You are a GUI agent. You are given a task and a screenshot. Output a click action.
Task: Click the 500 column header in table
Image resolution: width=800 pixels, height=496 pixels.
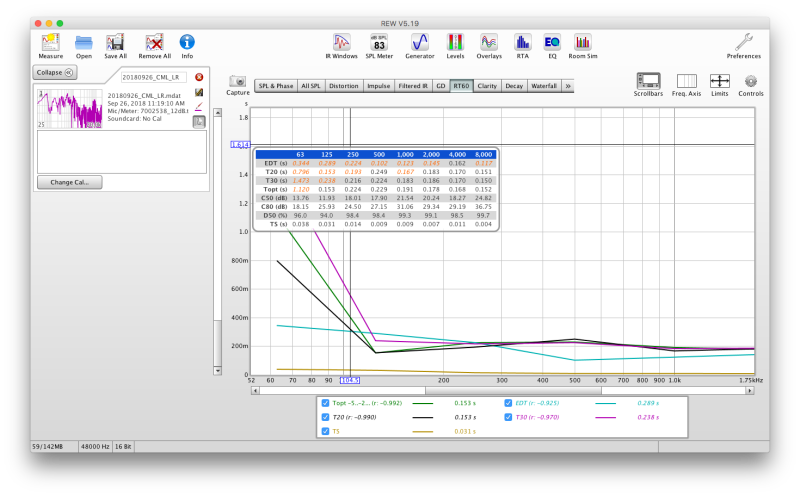pos(379,154)
